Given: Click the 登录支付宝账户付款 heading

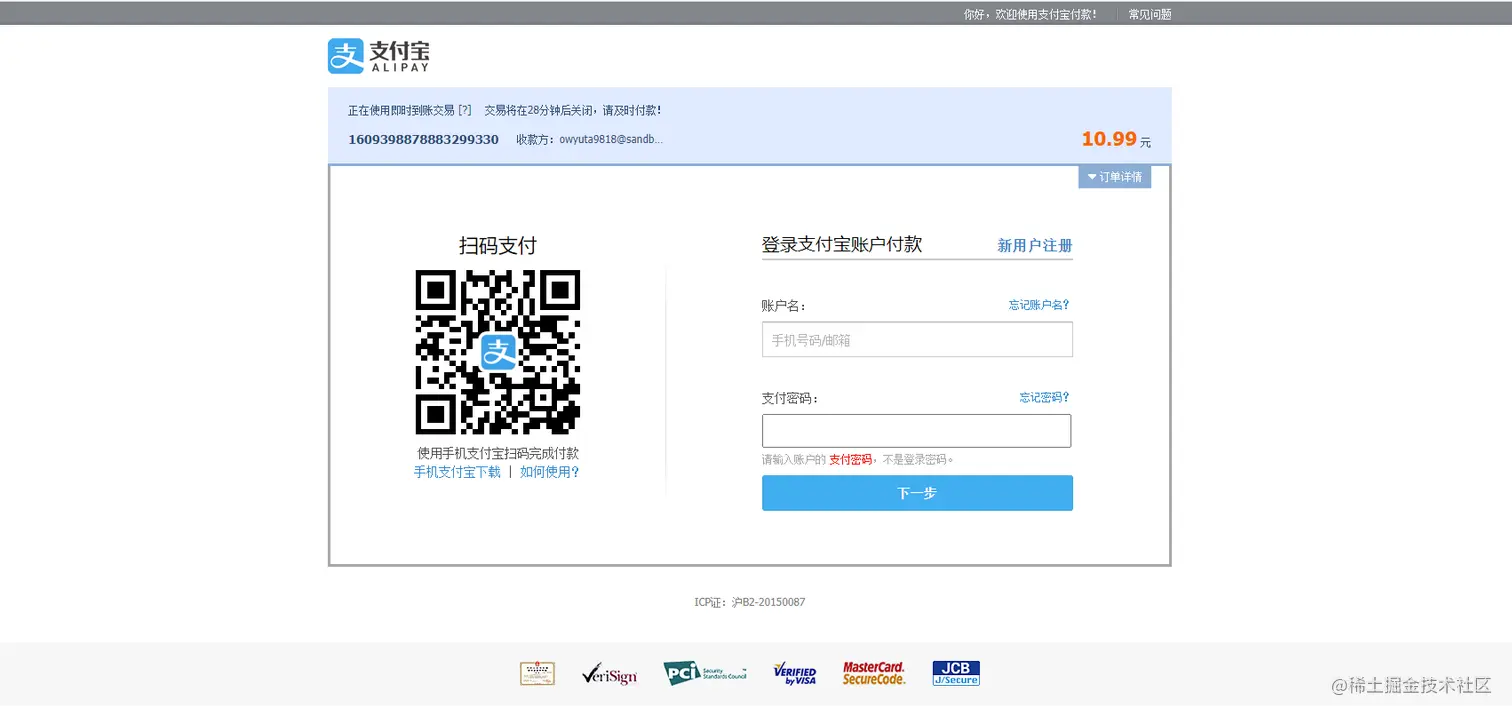Looking at the screenshot, I should coord(842,245).
